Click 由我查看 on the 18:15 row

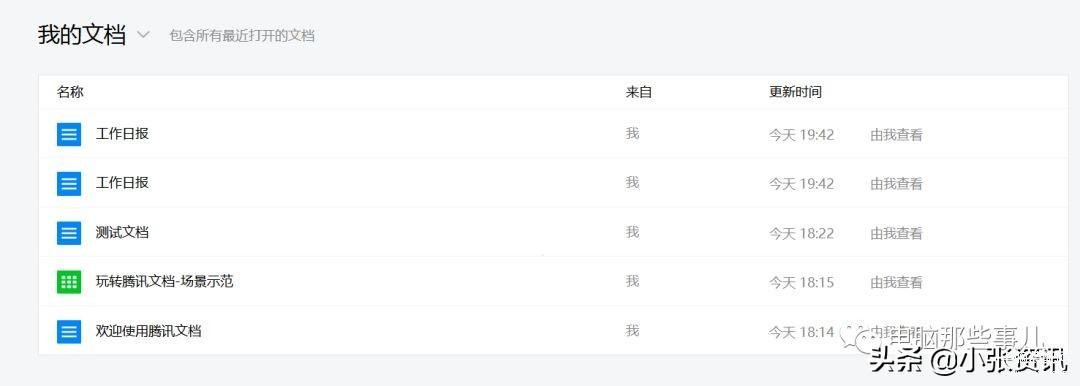896,283
